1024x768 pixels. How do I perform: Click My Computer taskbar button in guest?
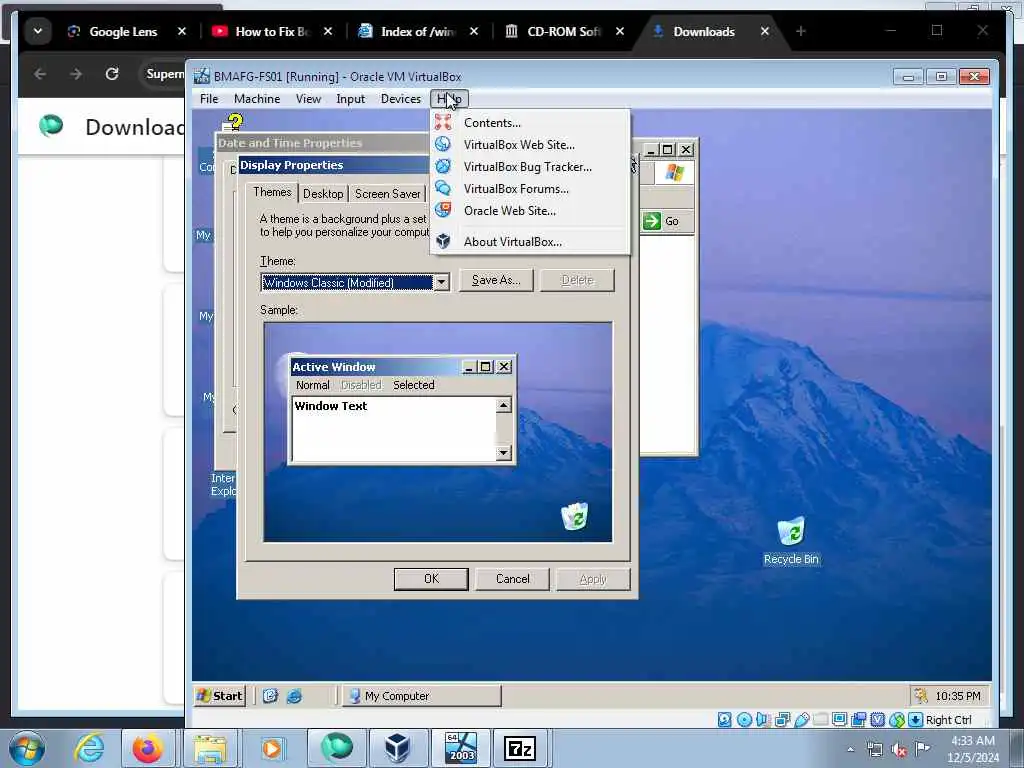[422, 696]
